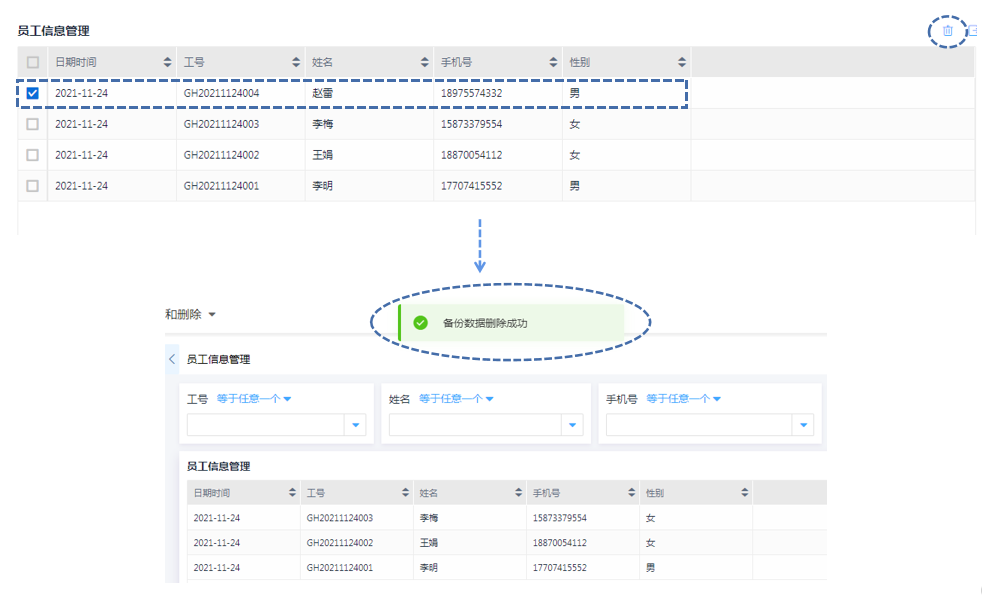Click into the 工号 filter input field
The width and height of the screenshot is (982, 600).
tap(265, 425)
